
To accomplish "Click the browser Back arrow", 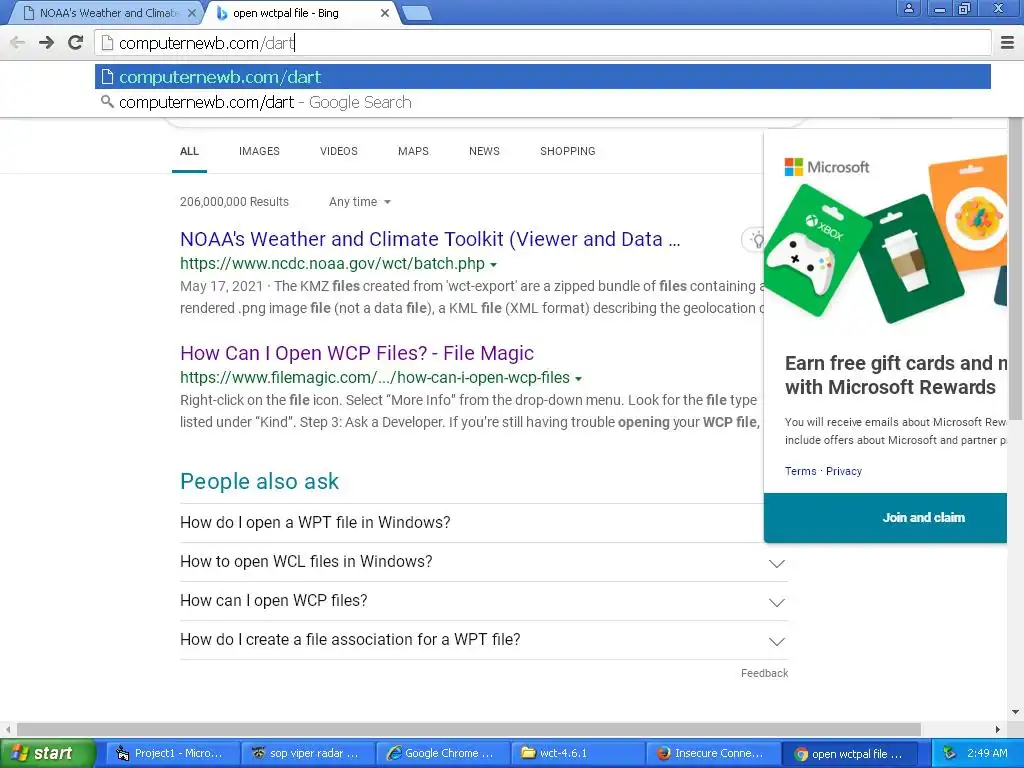I will point(18,43).
